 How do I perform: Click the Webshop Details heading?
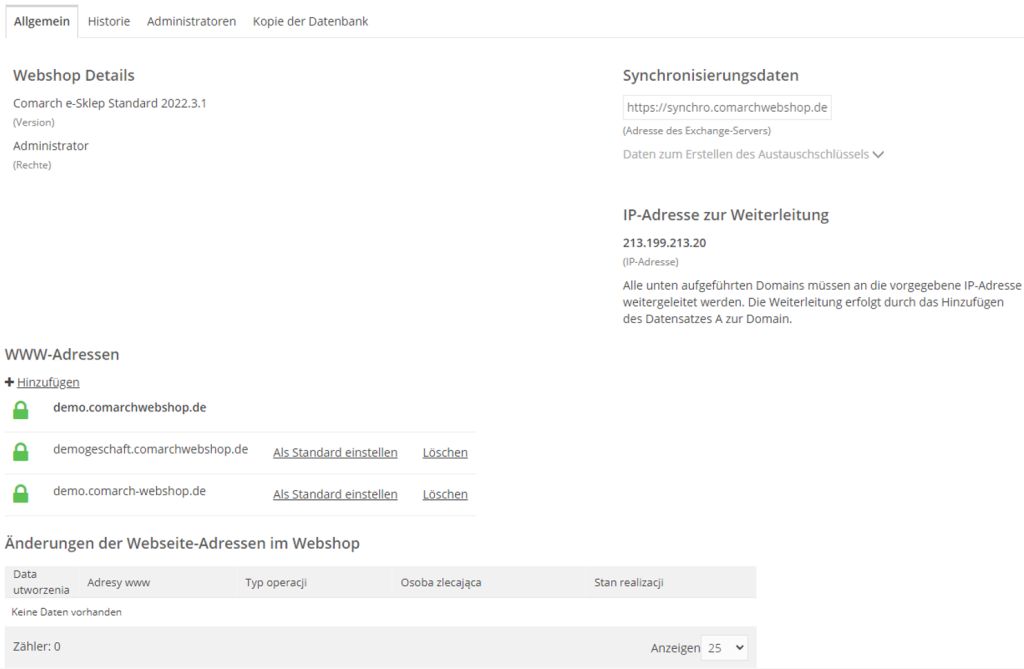point(74,75)
